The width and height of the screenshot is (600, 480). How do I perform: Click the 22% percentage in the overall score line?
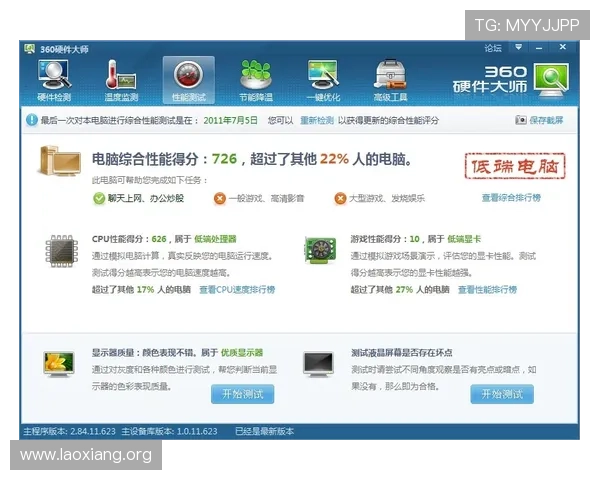click(x=334, y=159)
